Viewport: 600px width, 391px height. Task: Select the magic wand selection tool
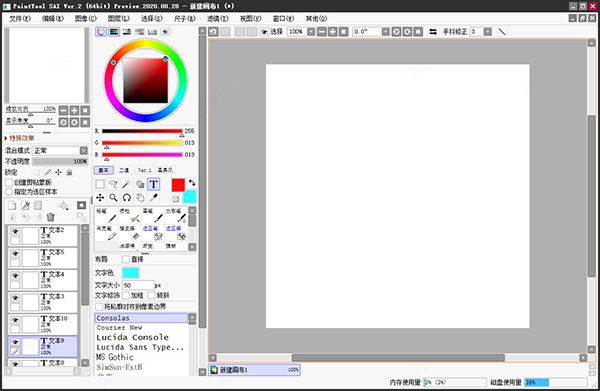point(126,184)
